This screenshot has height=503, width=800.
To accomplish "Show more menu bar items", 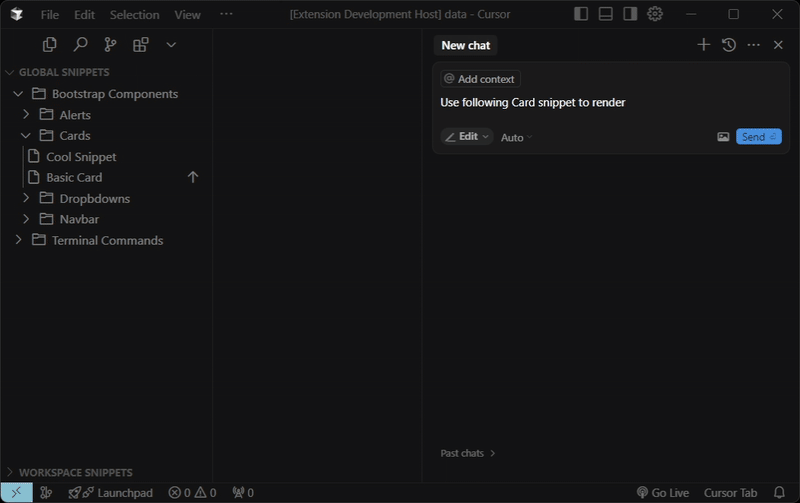I will (226, 14).
